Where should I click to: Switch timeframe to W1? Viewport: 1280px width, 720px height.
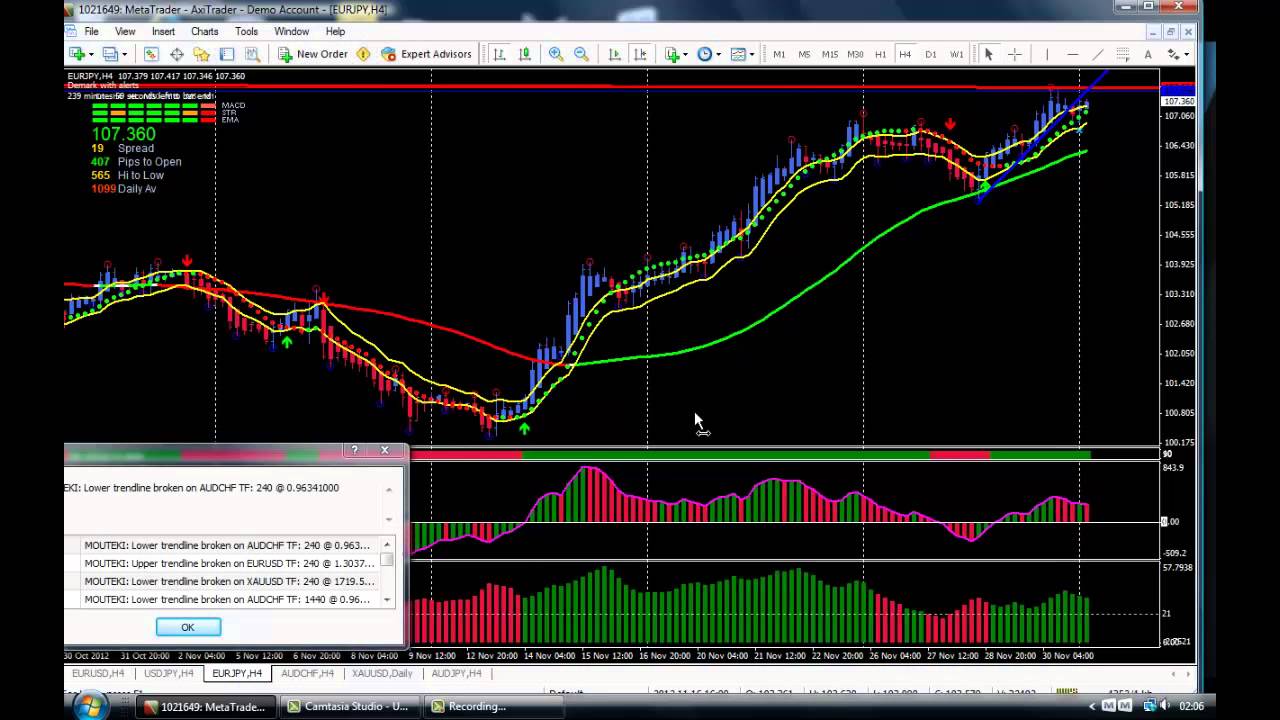pos(957,54)
